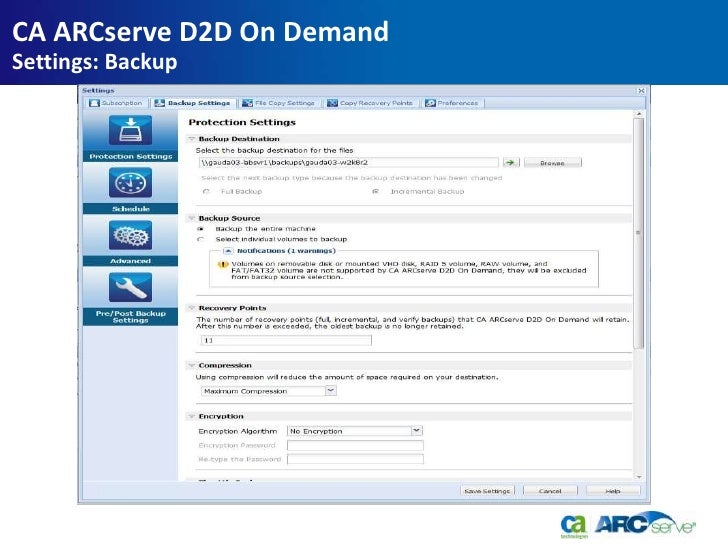
Task: Switch to the File Copy Settings tab
Action: point(280,103)
